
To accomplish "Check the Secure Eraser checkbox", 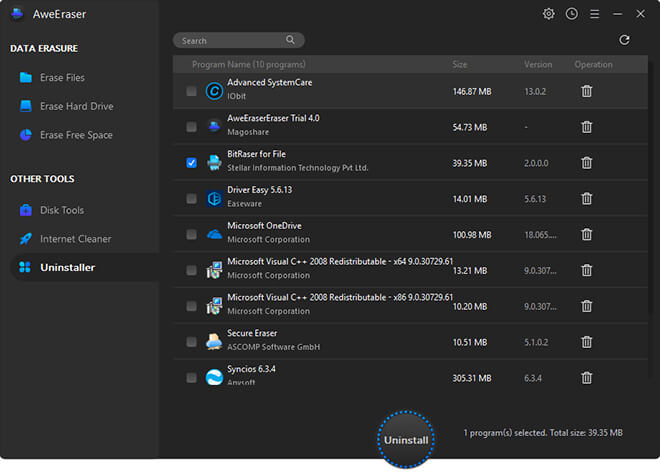I will tap(191, 342).
